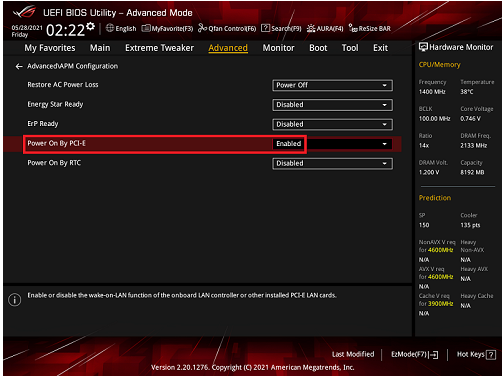This screenshot has height=378, width=502.
Task: Click the 100.00 MHz BCLK value
Action: (x=434, y=119)
